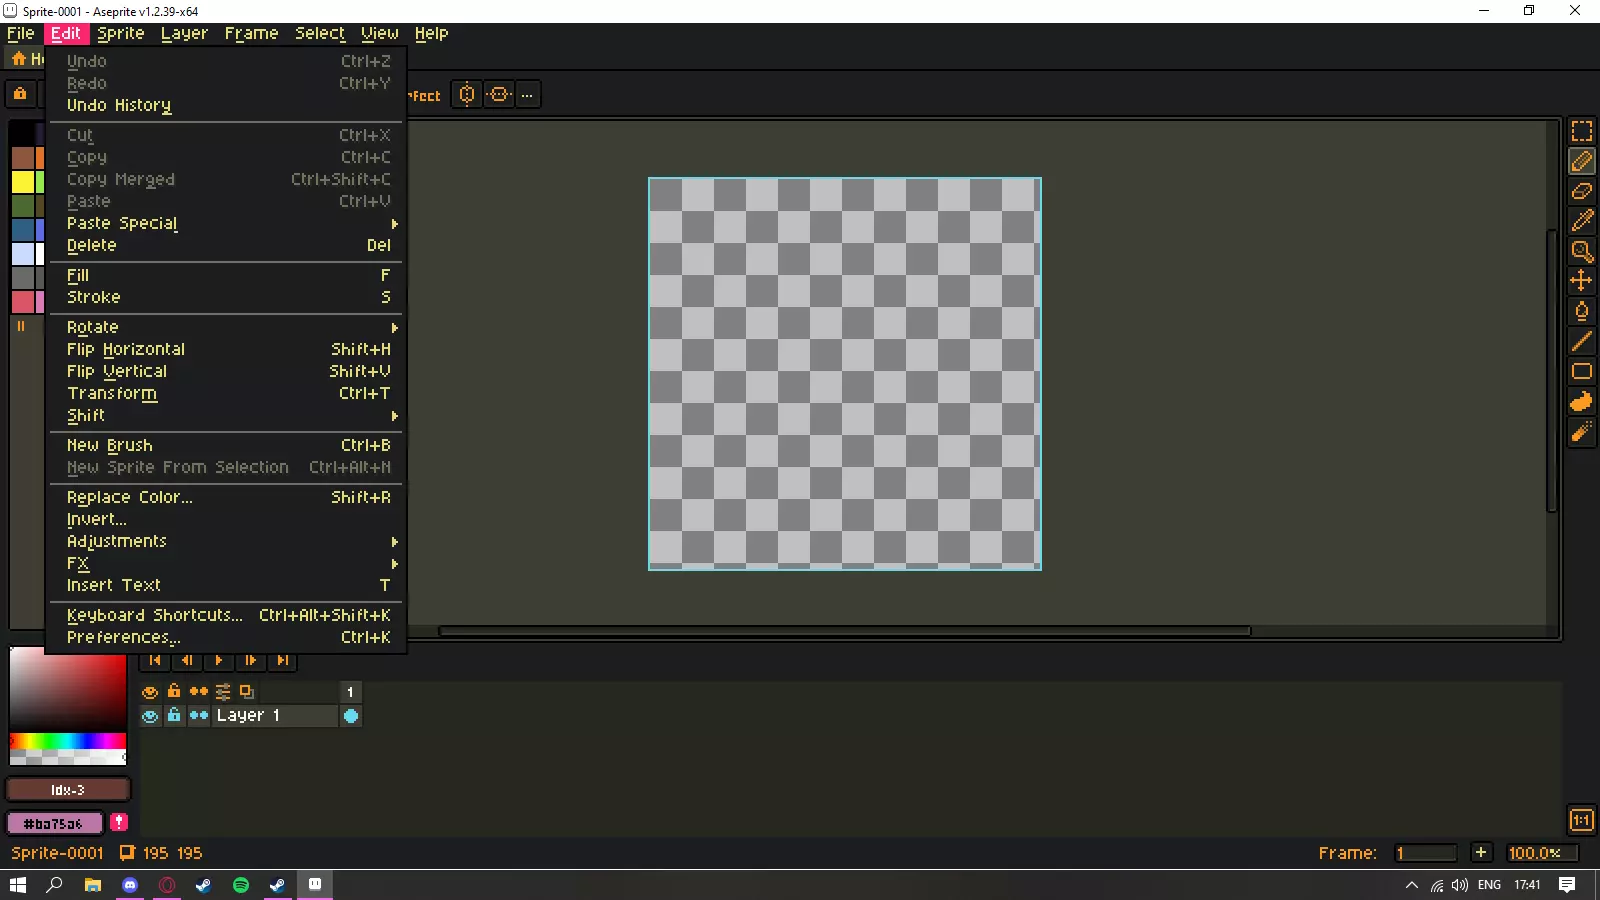The image size is (1600, 900).
Task: Pick the Eyedropper tool
Action: point(1581,221)
